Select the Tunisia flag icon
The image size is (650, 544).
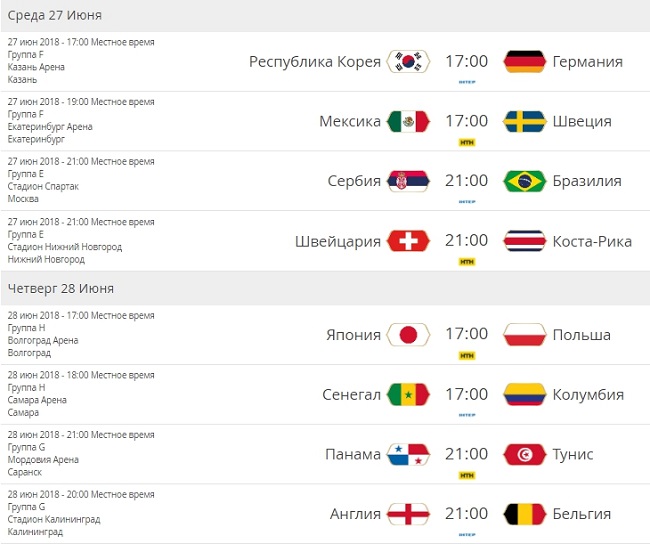coord(525,454)
